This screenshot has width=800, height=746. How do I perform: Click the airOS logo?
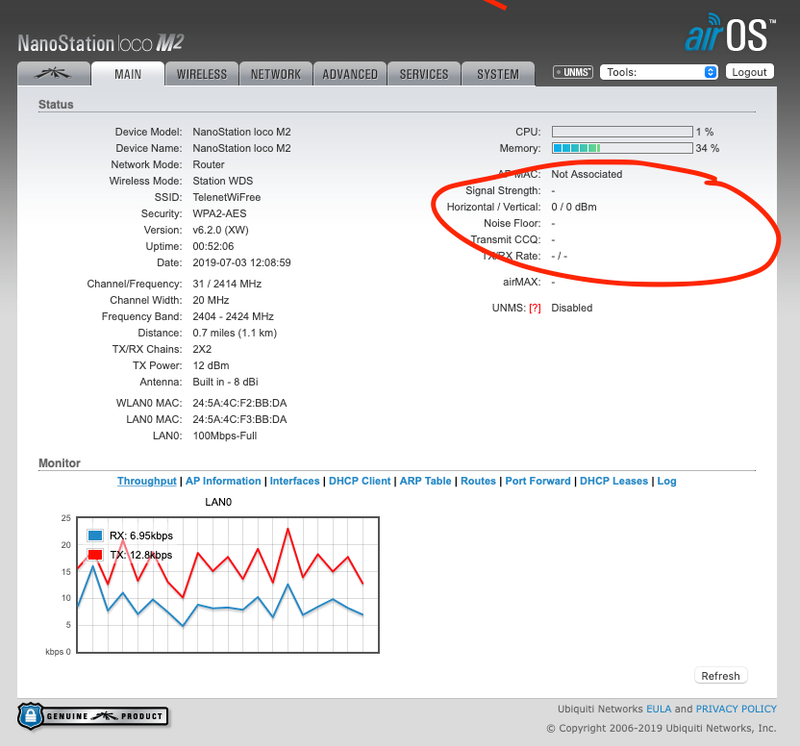click(x=730, y=34)
